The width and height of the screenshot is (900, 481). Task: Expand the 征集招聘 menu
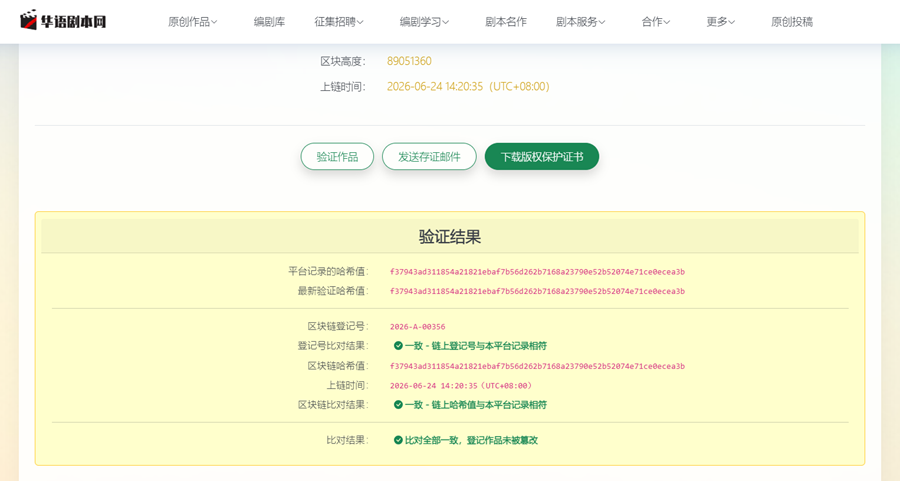[339, 22]
